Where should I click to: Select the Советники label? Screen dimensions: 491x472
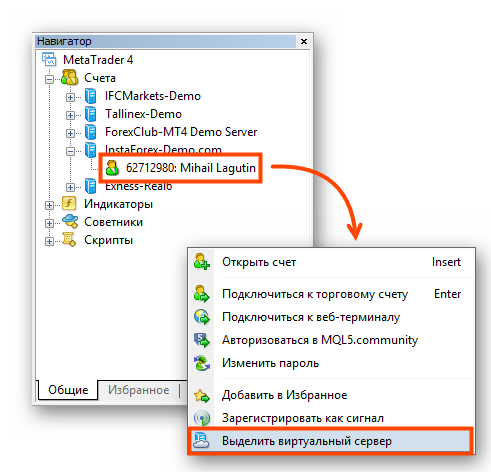tap(113, 222)
